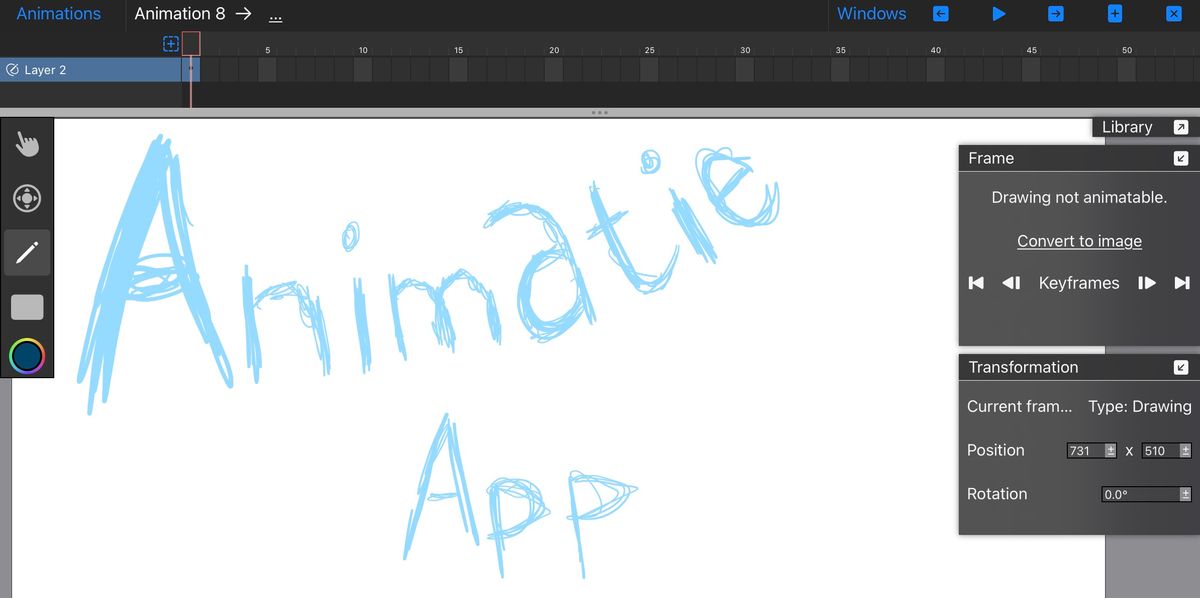The width and height of the screenshot is (1200, 598).
Task: Select the Eraser tool
Action: click(x=27, y=307)
